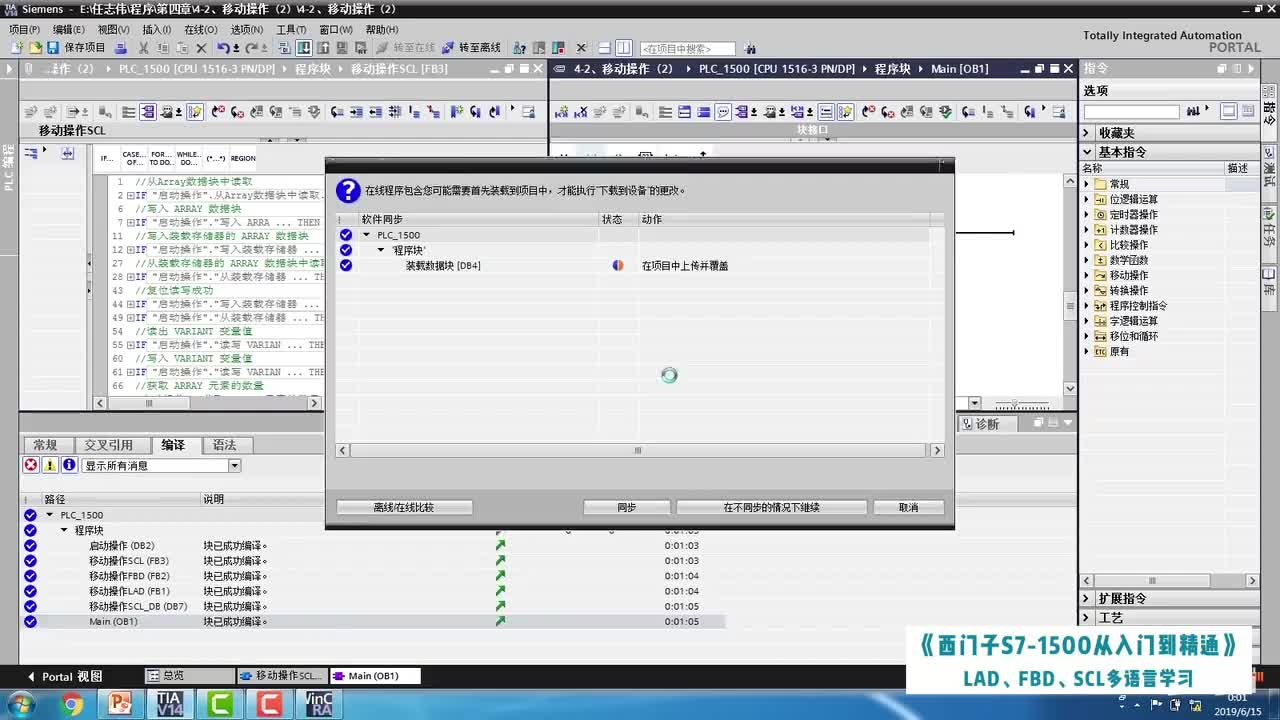Image resolution: width=1280 pixels, height=720 pixels.
Task: Open the 工具(T) menu
Action: tap(291, 30)
